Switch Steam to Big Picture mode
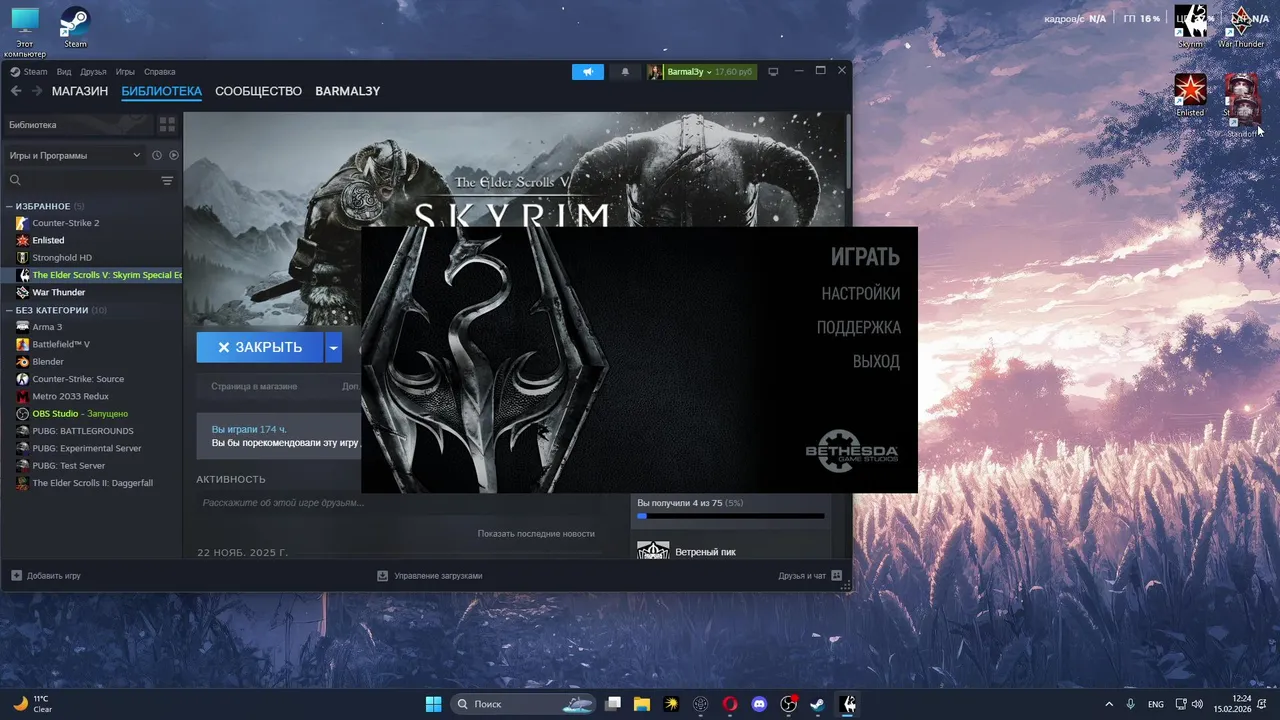Image resolution: width=1280 pixels, height=720 pixels. tap(772, 72)
